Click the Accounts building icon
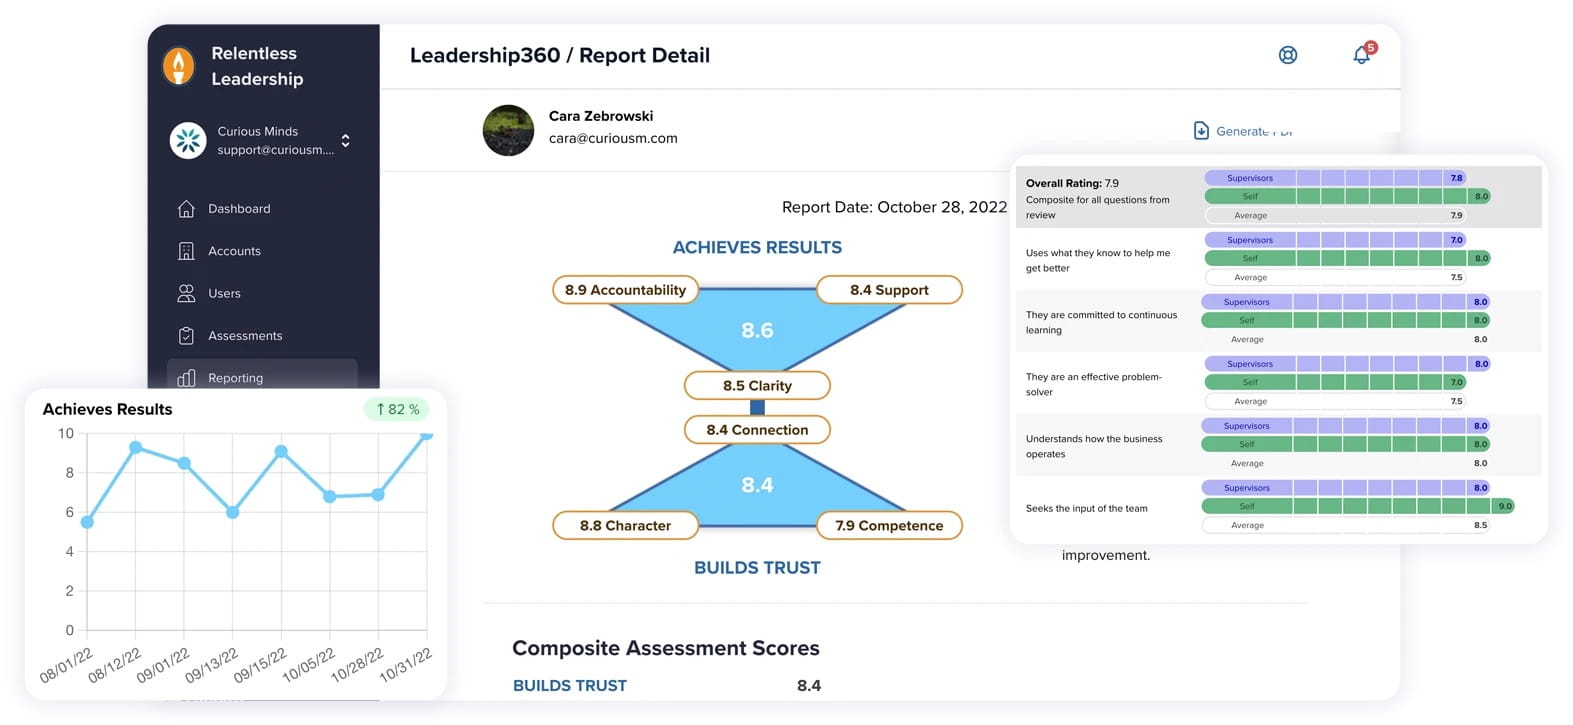Viewport: 1573px width, 725px height. pos(186,251)
